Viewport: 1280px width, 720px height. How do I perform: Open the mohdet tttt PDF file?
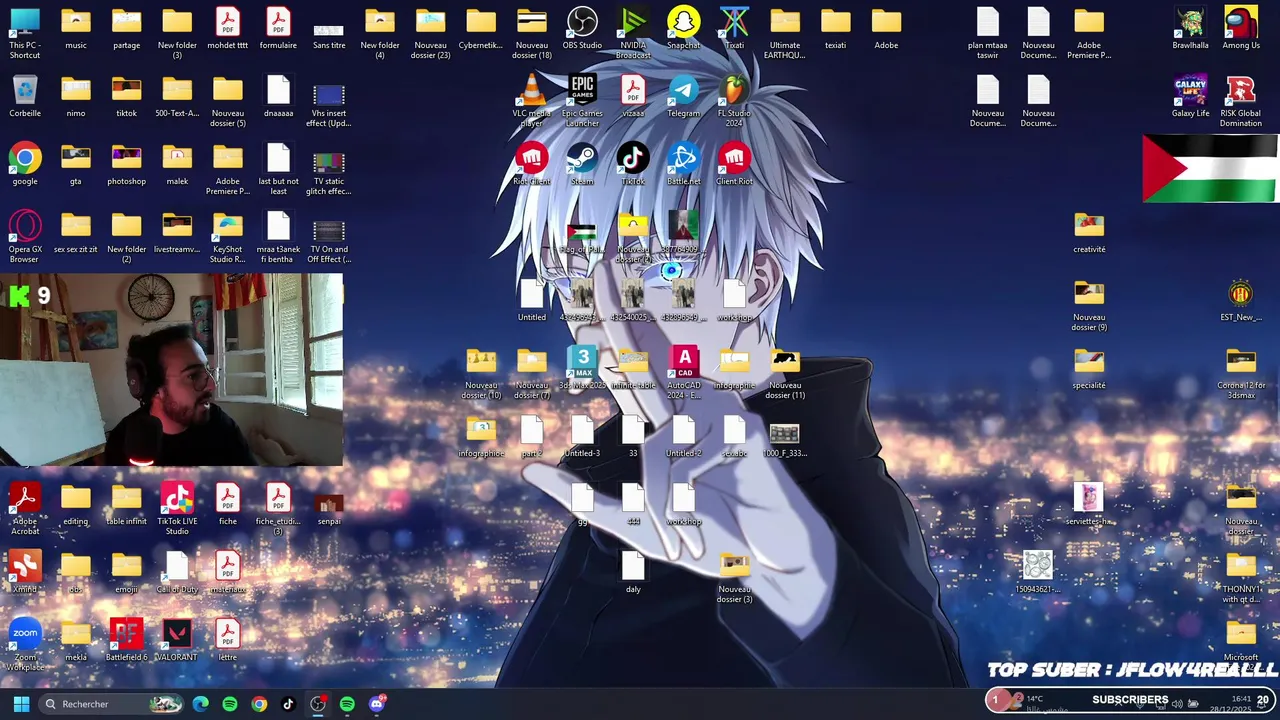pos(227,28)
